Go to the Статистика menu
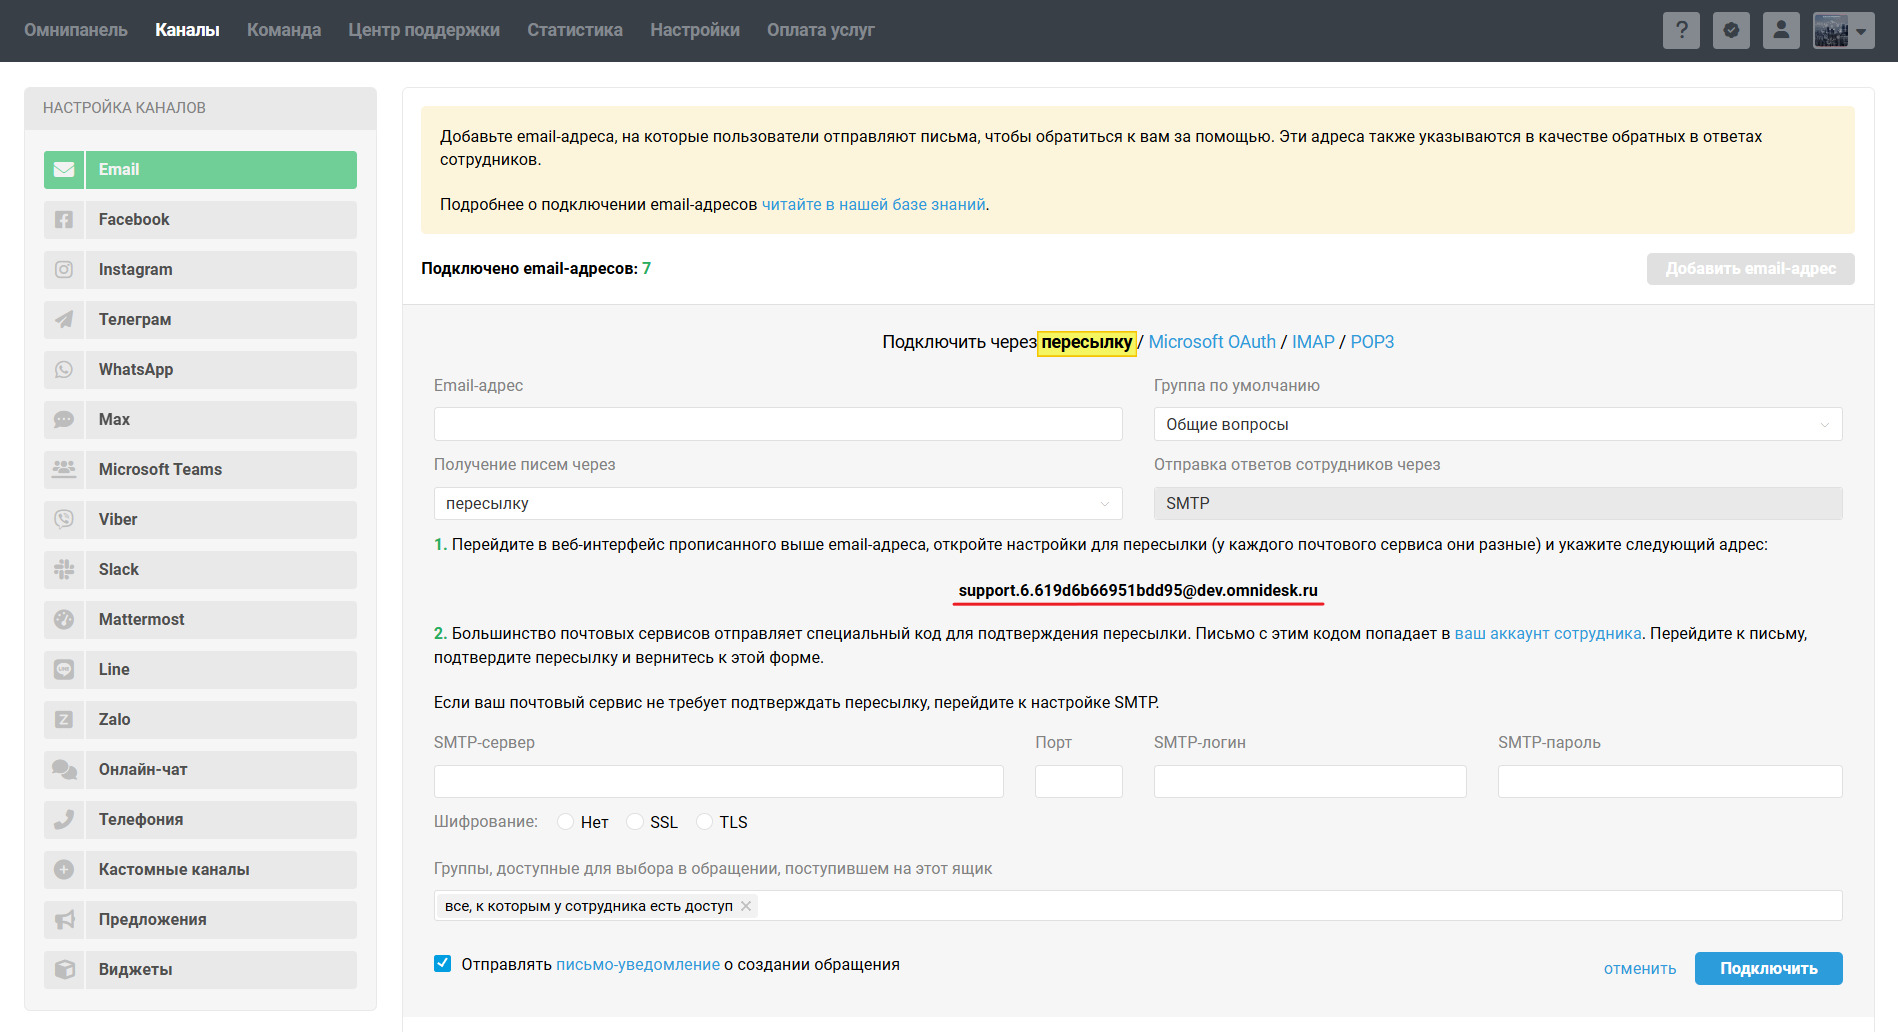1898x1032 pixels. (575, 30)
